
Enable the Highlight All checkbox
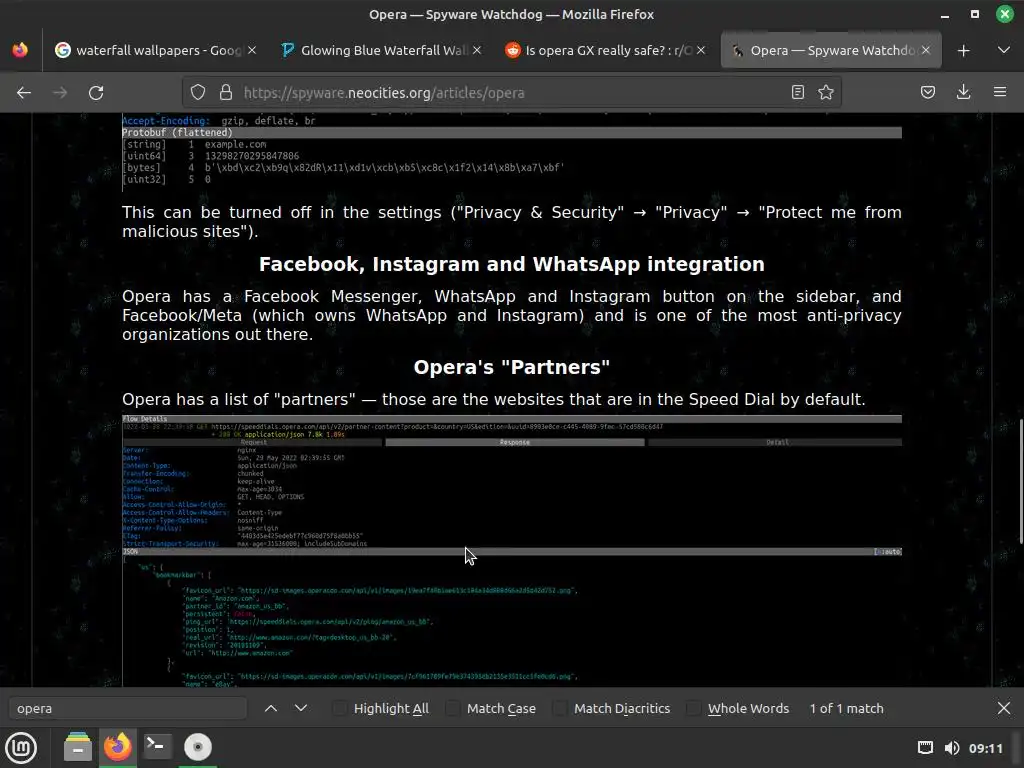point(340,709)
